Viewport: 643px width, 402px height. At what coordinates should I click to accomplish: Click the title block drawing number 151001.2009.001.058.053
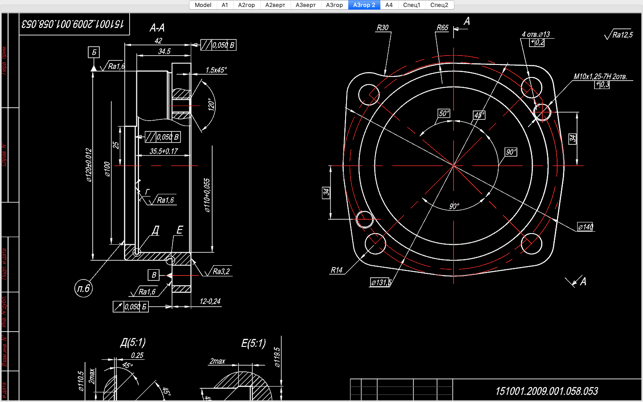[547, 391]
